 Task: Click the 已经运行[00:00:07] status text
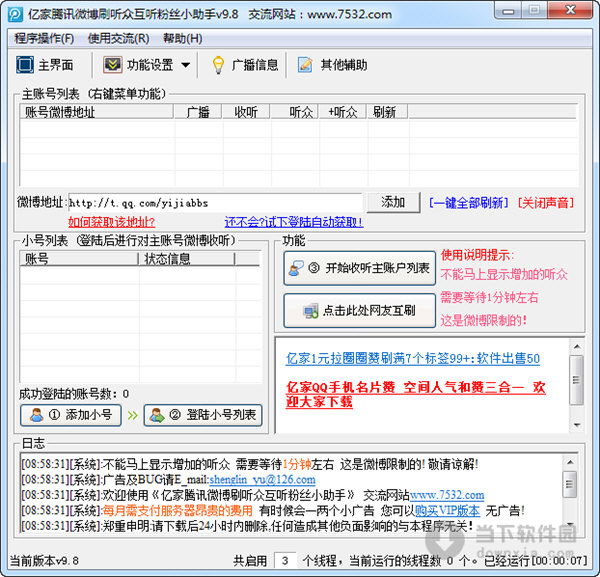point(535,561)
